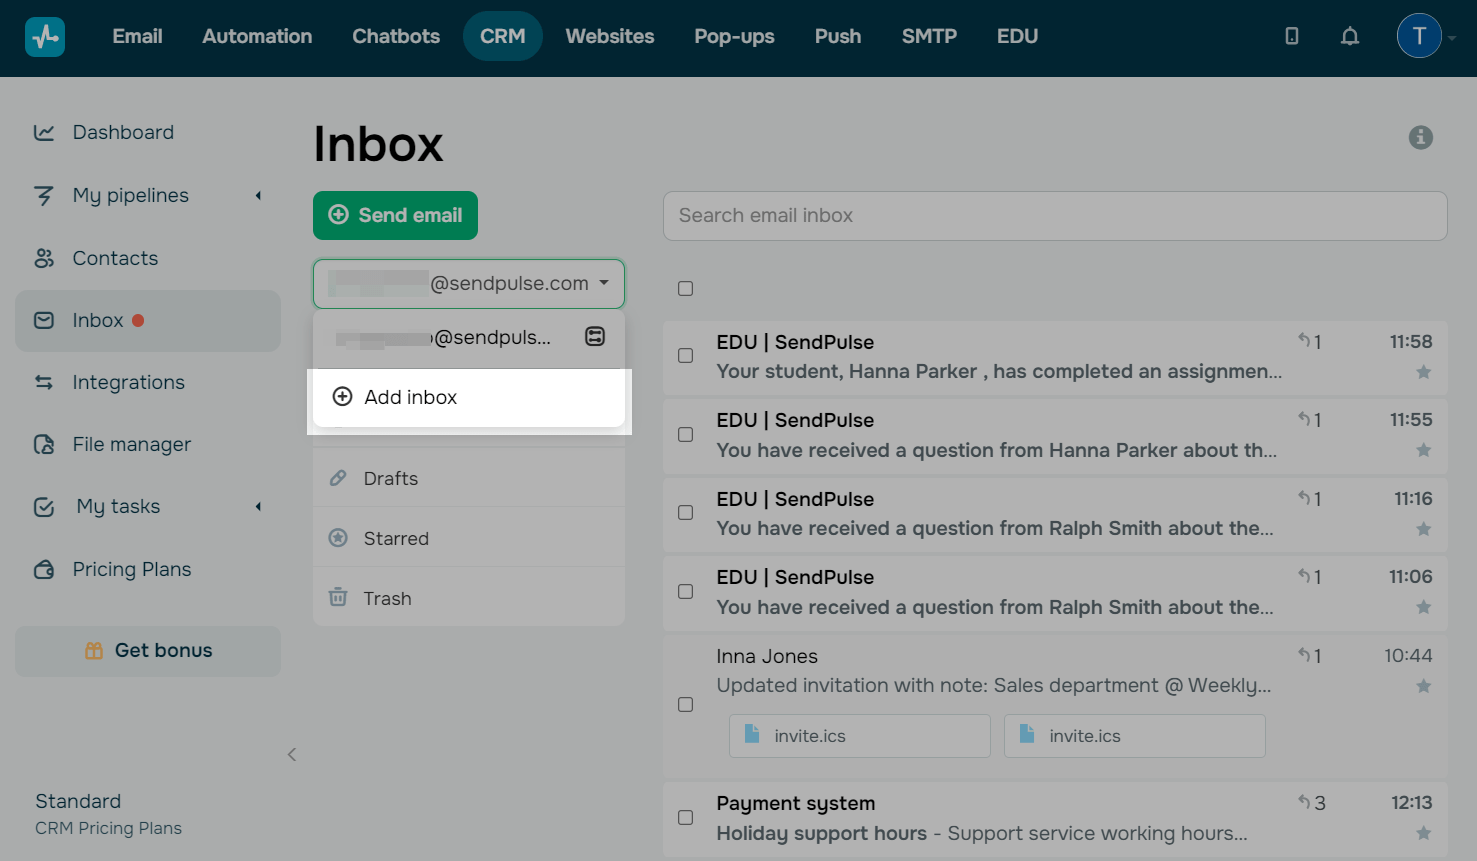Select the CRM top menu tab
The image size is (1477, 861).
click(x=503, y=36)
